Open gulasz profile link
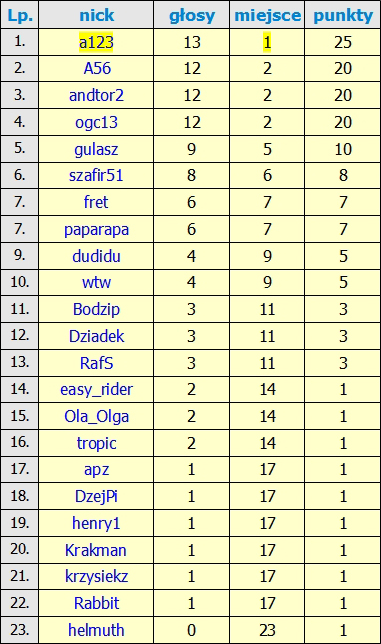This screenshot has height=644, width=381. coord(96,149)
